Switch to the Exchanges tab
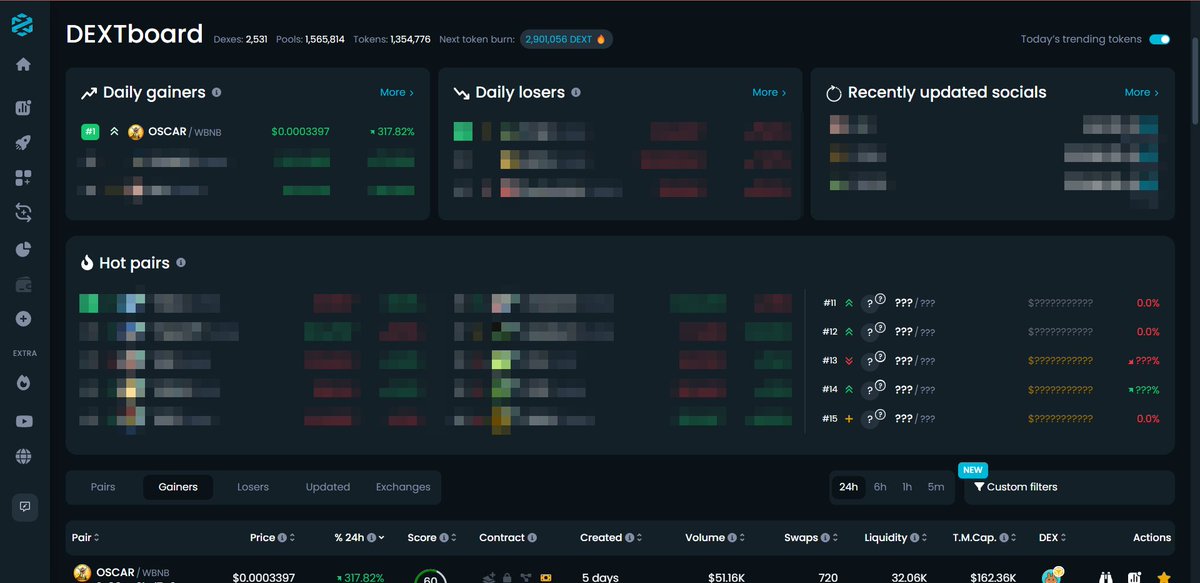 [403, 487]
